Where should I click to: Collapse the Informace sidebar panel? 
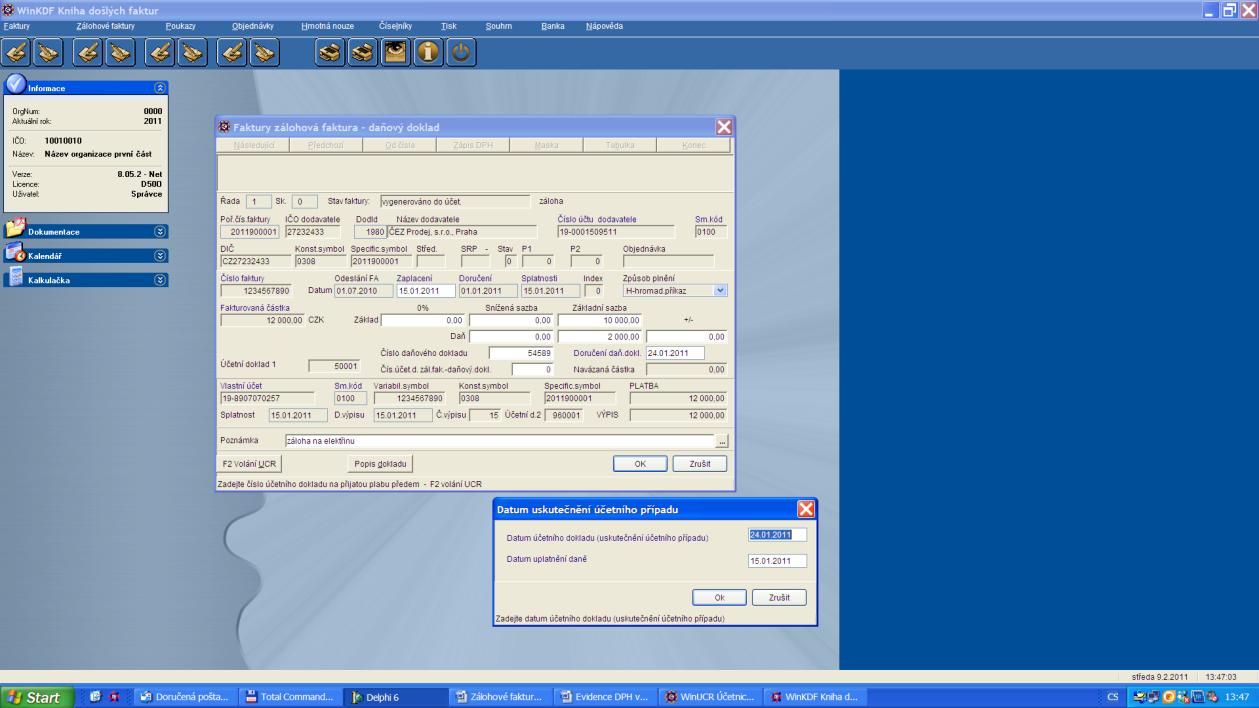tap(160, 88)
